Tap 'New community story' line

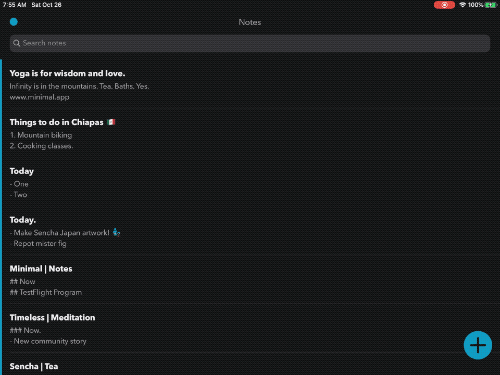(48, 341)
